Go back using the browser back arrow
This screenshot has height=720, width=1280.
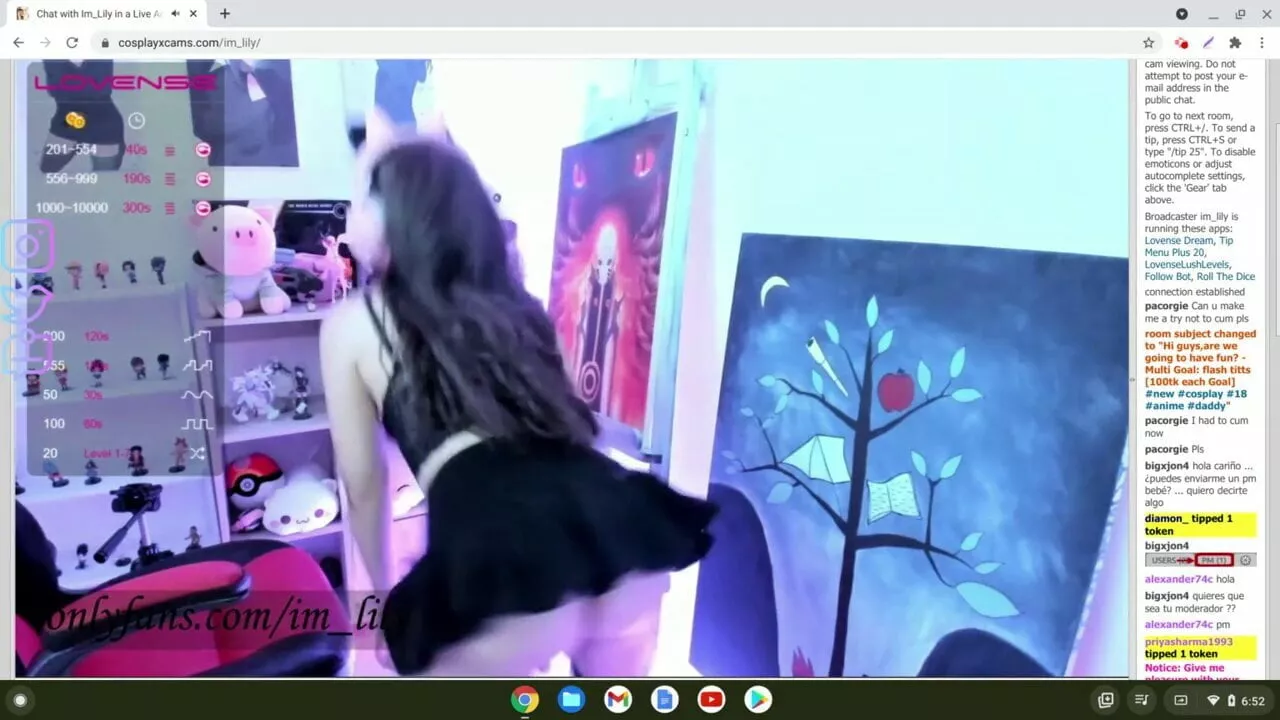[18, 43]
